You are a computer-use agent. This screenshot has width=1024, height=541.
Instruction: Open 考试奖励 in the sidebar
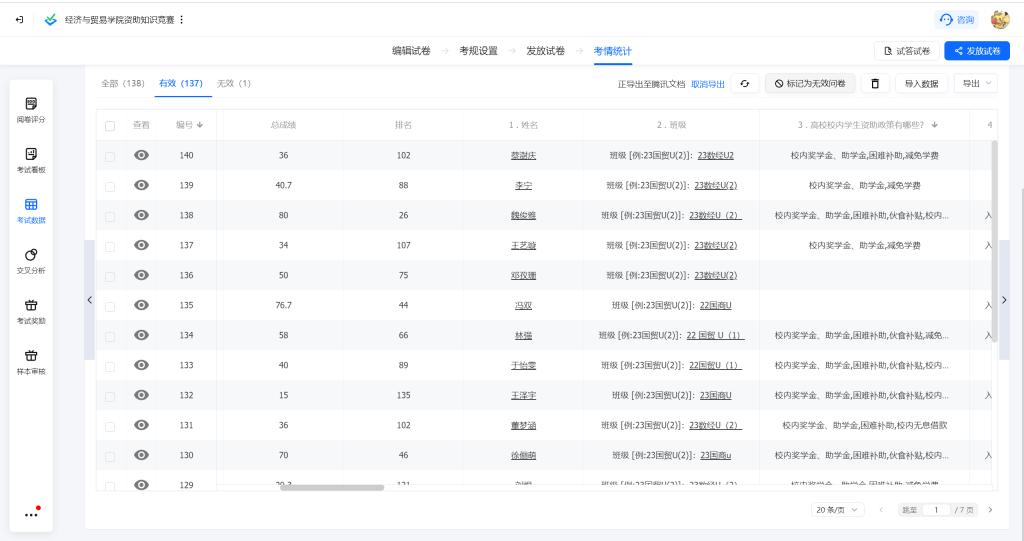tap(31, 311)
